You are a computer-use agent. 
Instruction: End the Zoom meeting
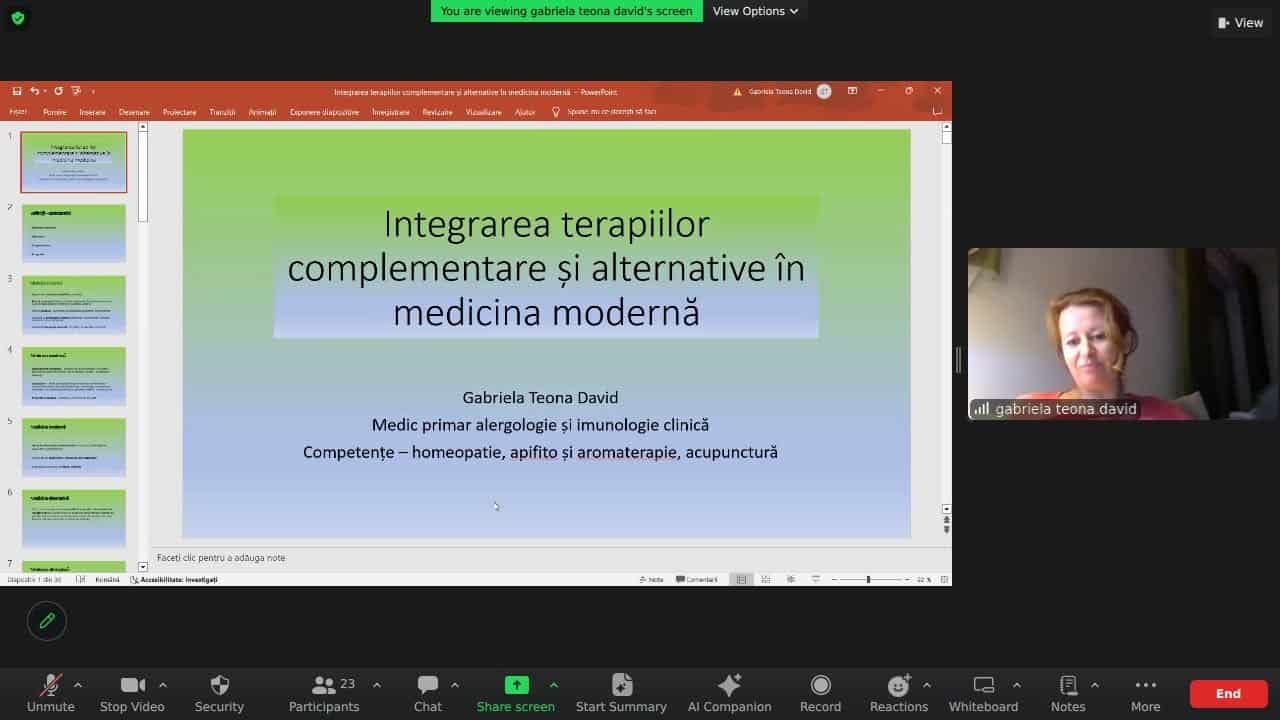(1228, 693)
